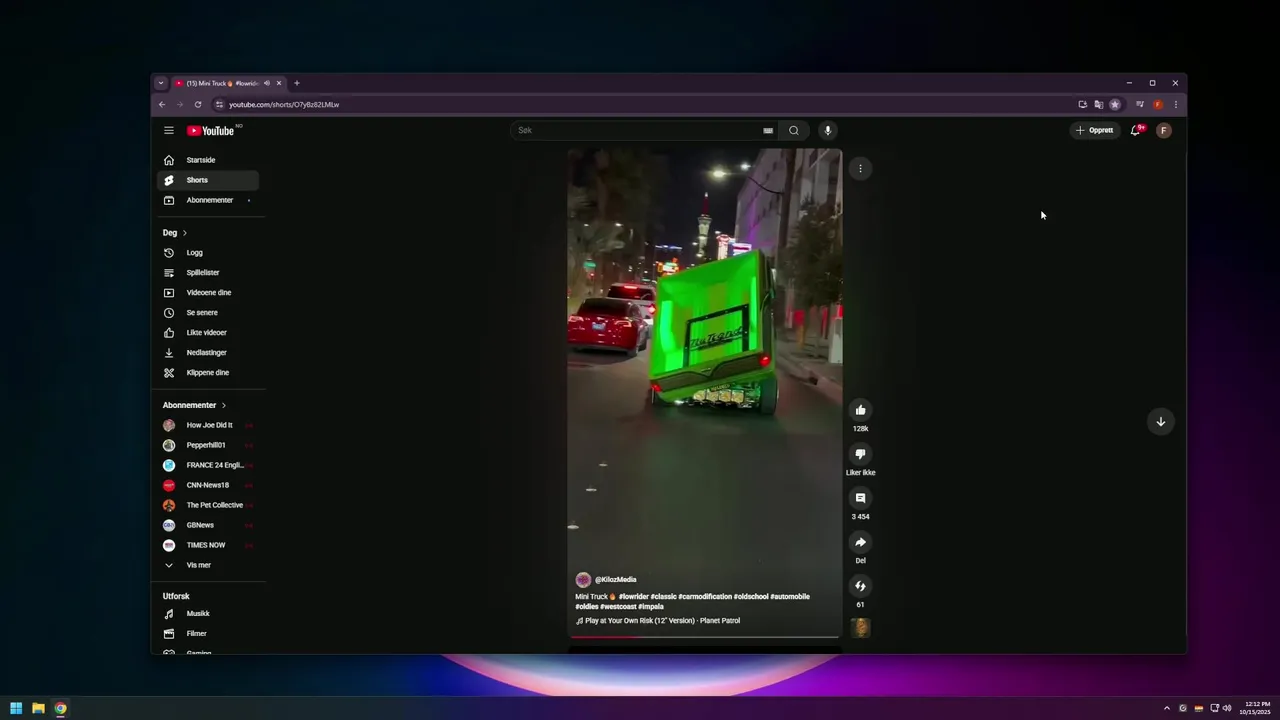Open Pepperhill01 channel subscription
Screen dimensions: 1280x720
click(208, 445)
